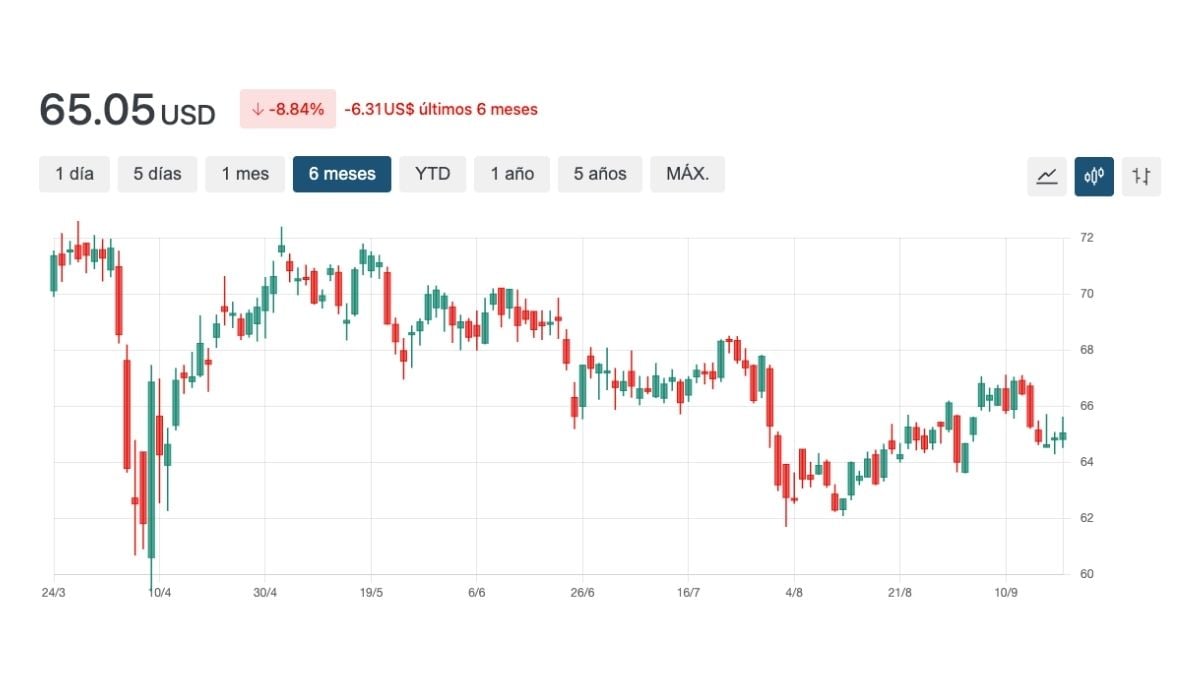Select the 5 años time range
This screenshot has height=675, width=1200.
(x=600, y=174)
